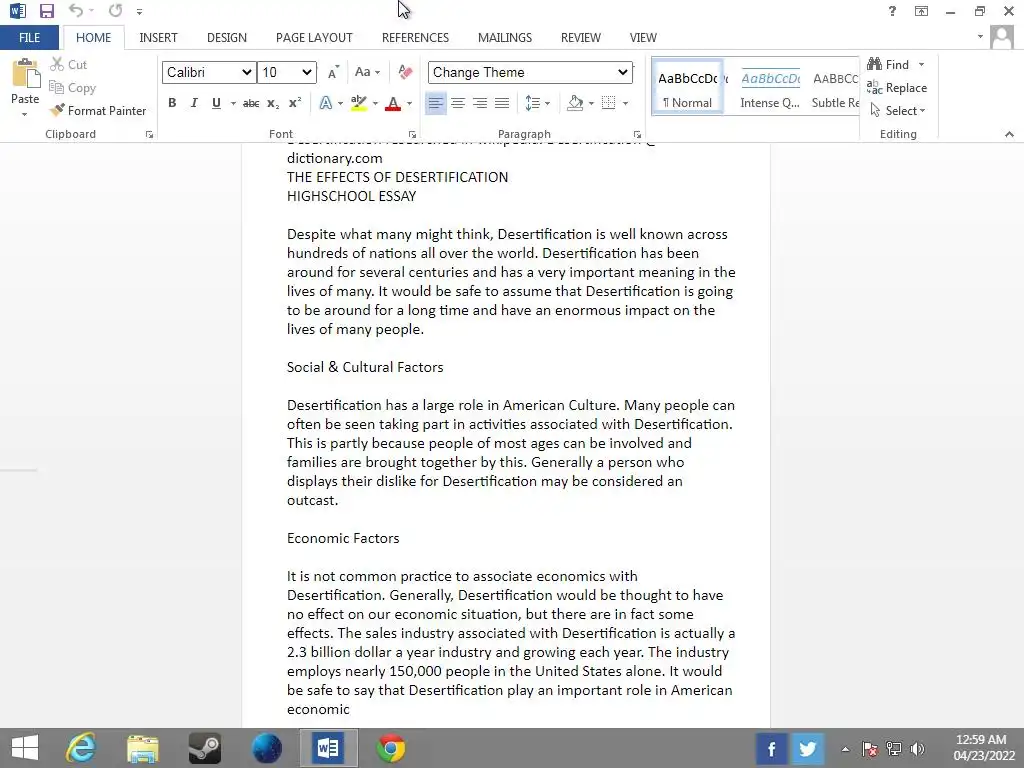Viewport: 1024px width, 768px height.
Task: Toggle Italic formatting
Action: pos(194,103)
